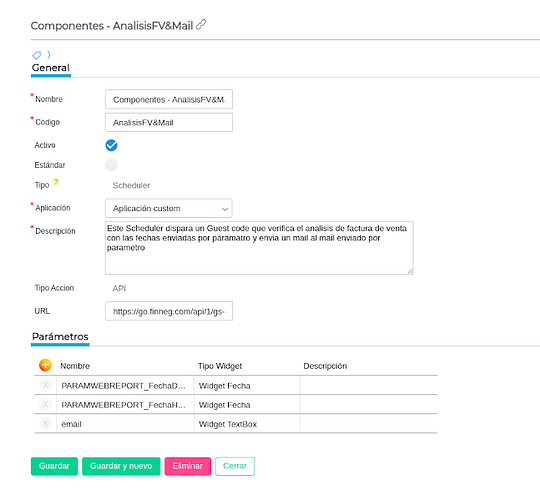Click the Descripción text area resize handle

click(410, 271)
